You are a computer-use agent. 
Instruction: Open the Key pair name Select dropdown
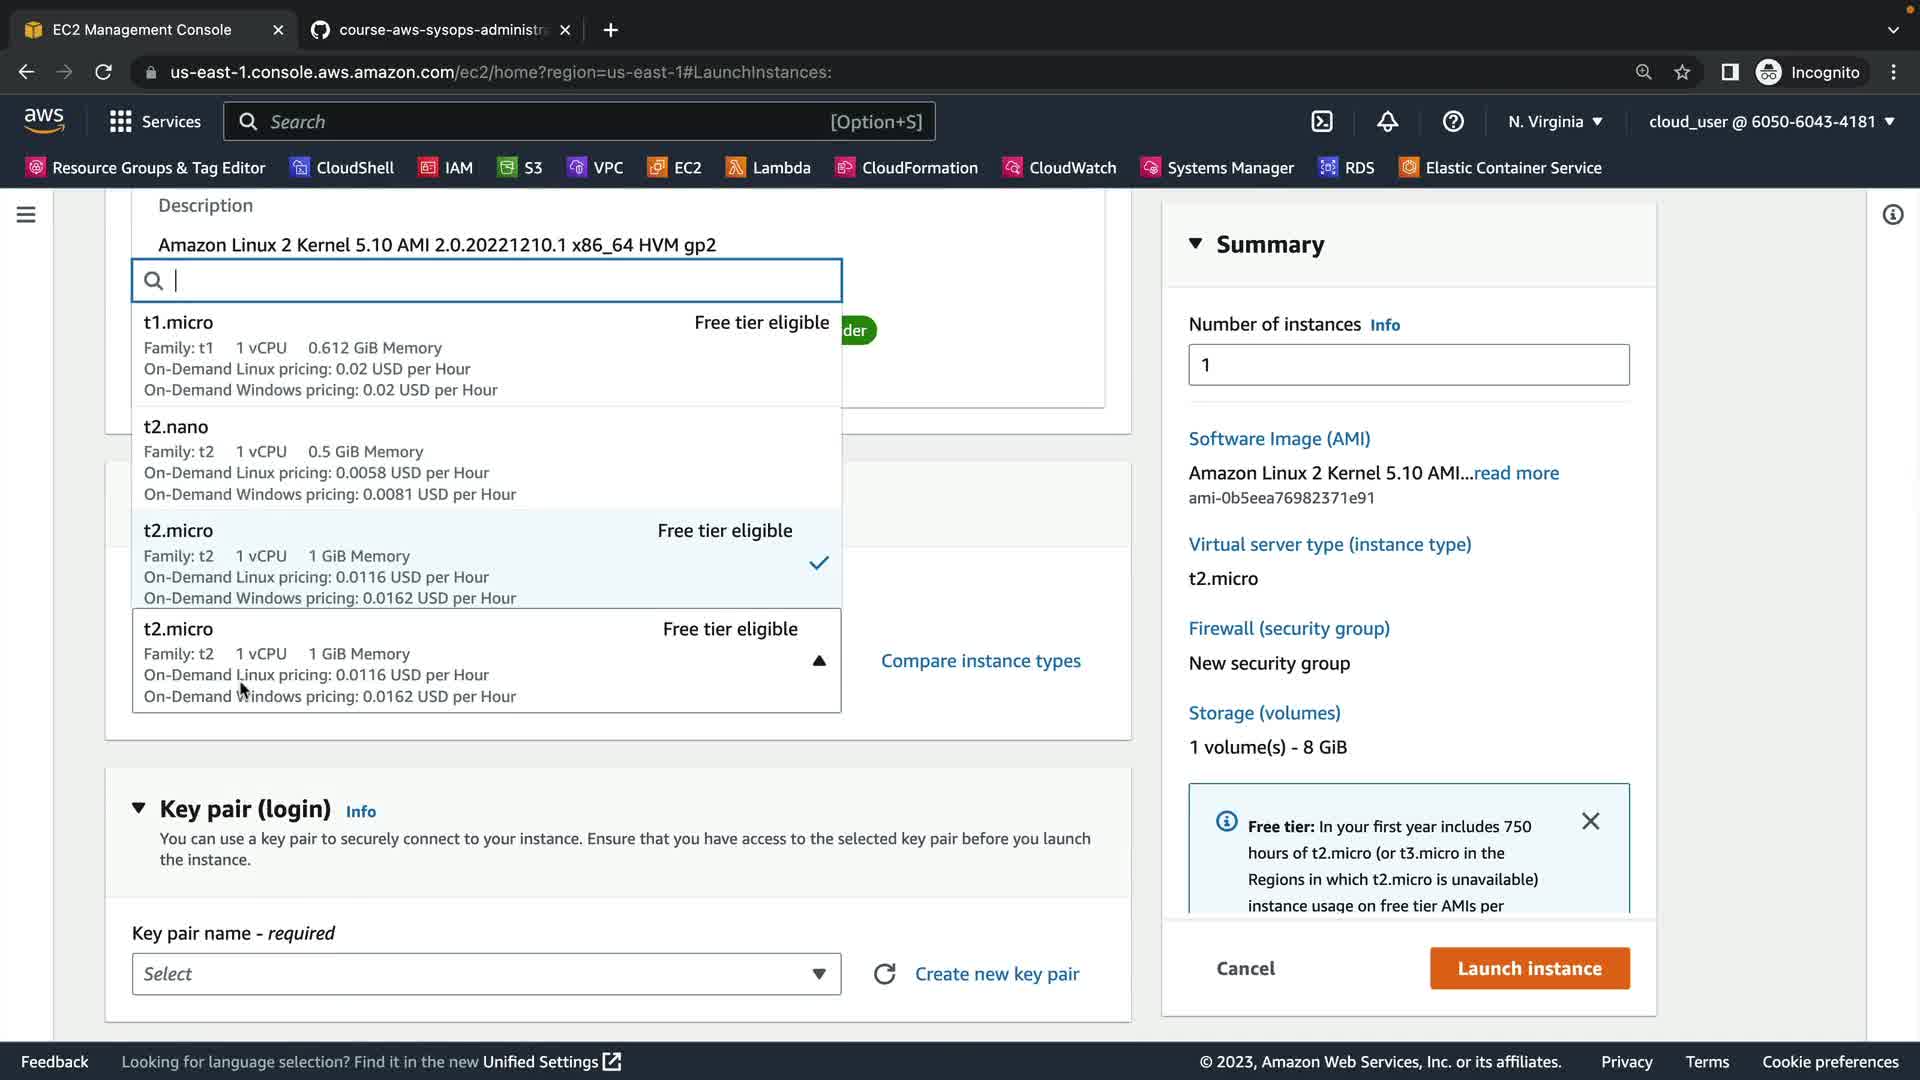click(x=486, y=974)
